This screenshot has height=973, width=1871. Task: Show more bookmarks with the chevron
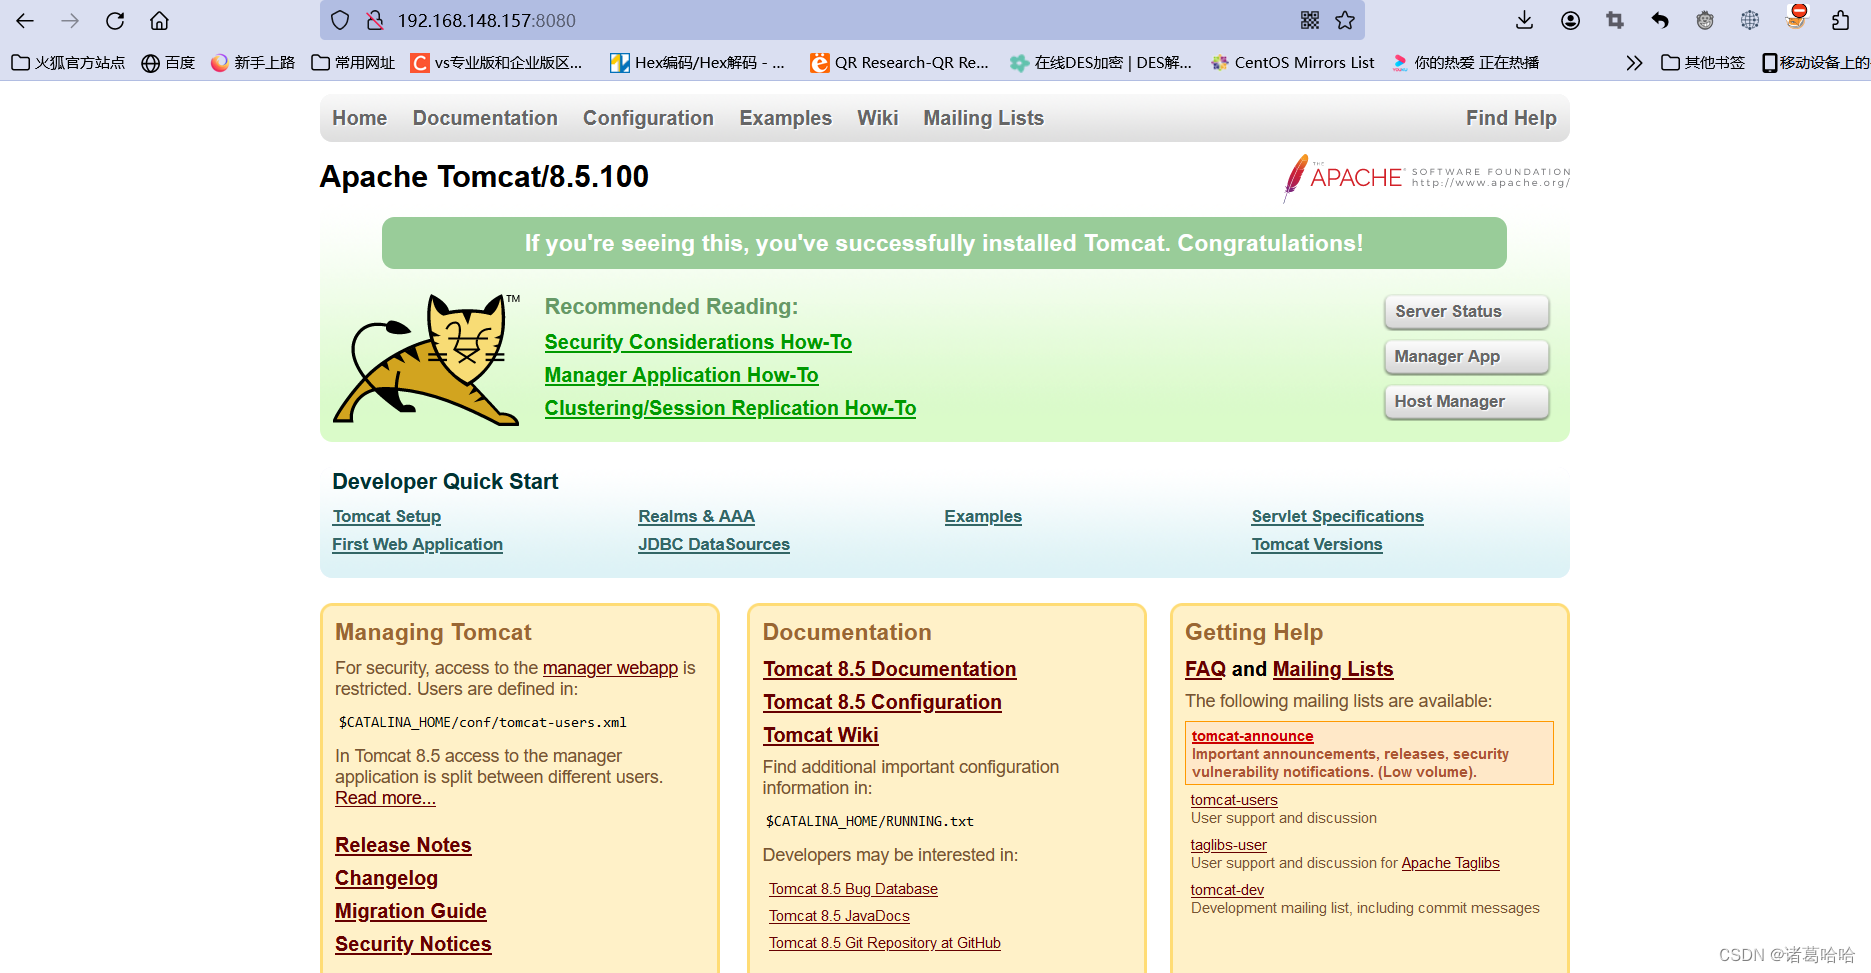1634,63
